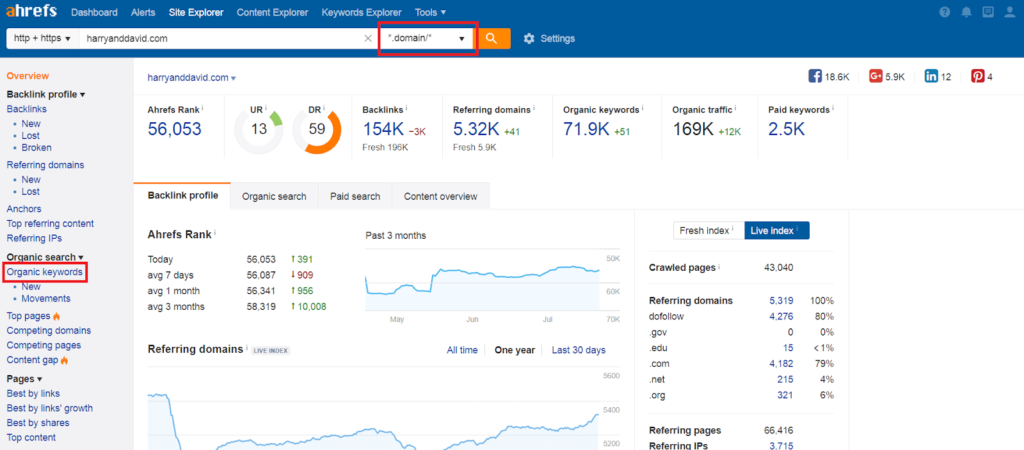Image resolution: width=1024 pixels, height=450 pixels.
Task: Collapse the Backlink profile sidebar section
Action: click(46, 95)
